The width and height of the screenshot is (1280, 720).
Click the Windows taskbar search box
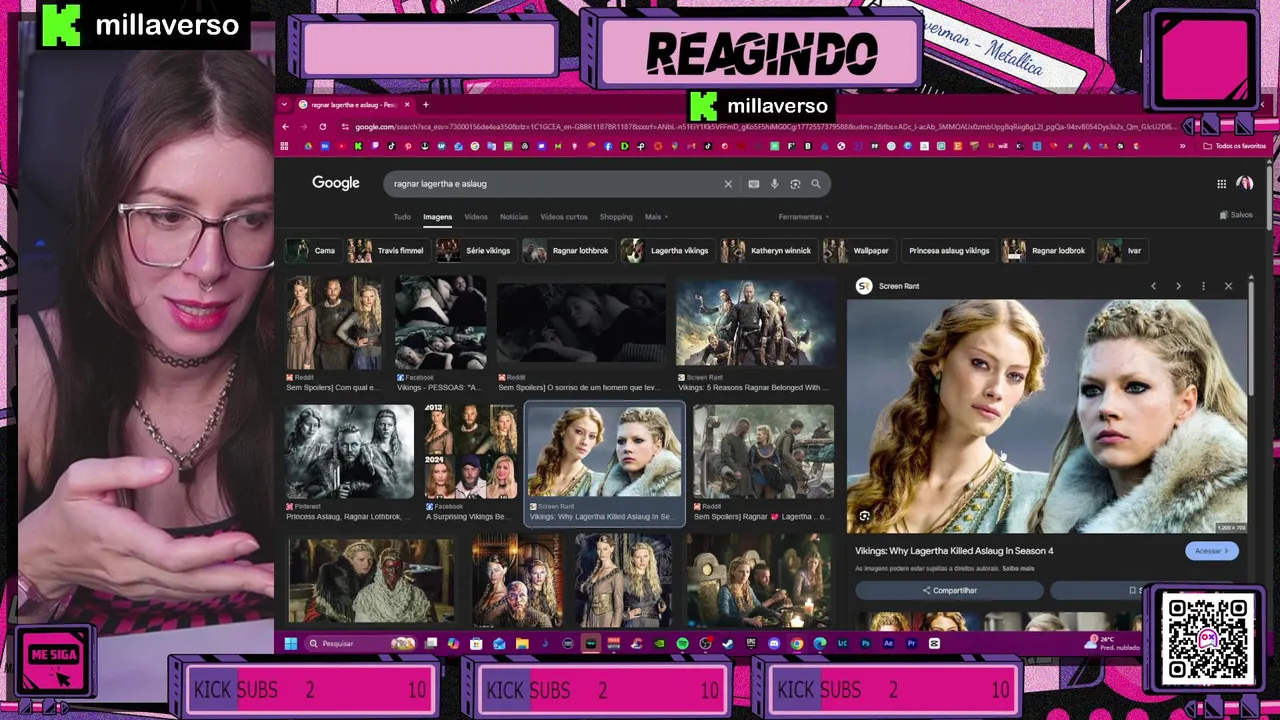[360, 643]
